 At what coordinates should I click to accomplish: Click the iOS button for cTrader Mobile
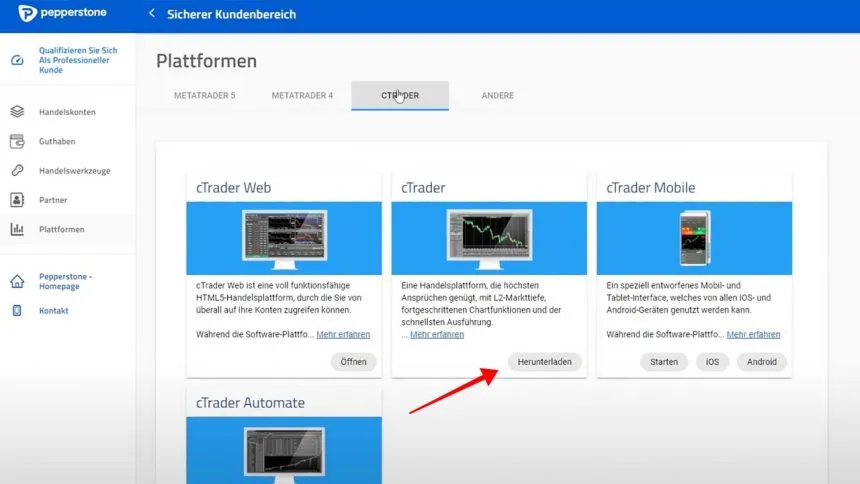712,362
